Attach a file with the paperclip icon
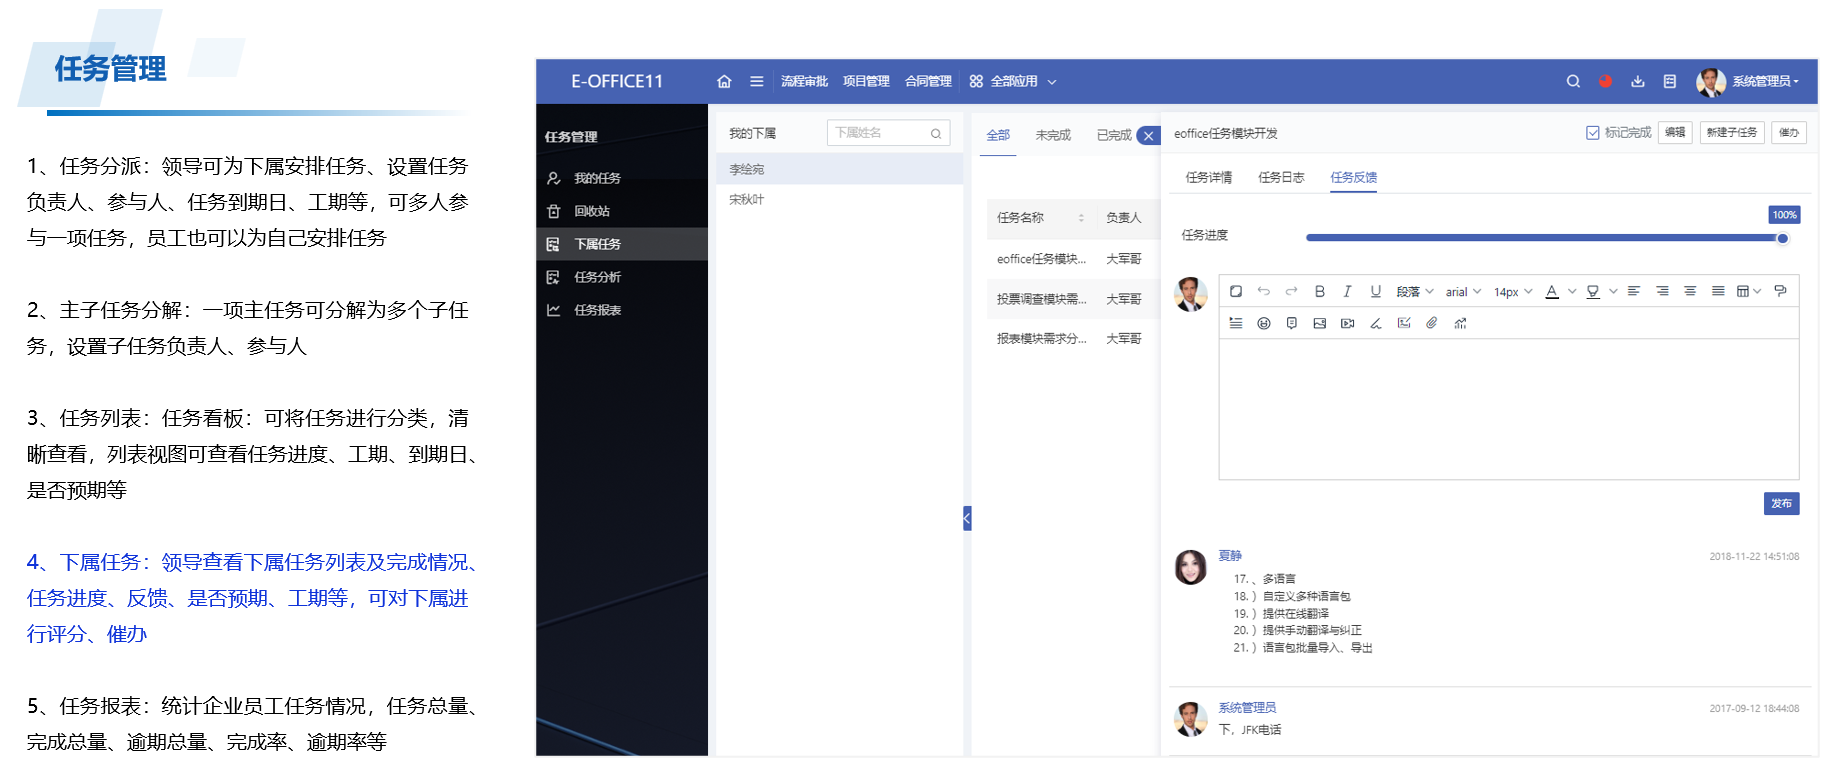Viewport: 1848px width, 781px height. (1432, 323)
